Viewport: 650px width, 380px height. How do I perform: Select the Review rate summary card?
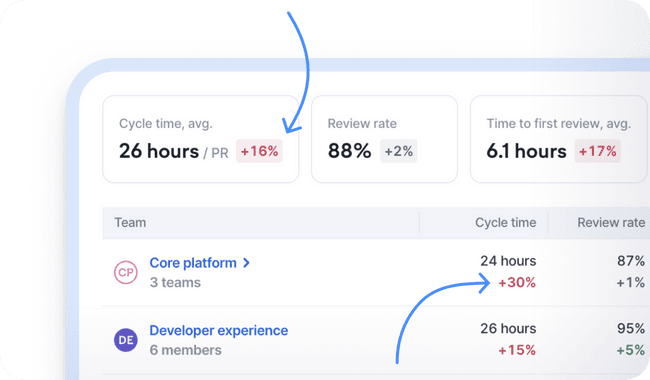(384, 139)
